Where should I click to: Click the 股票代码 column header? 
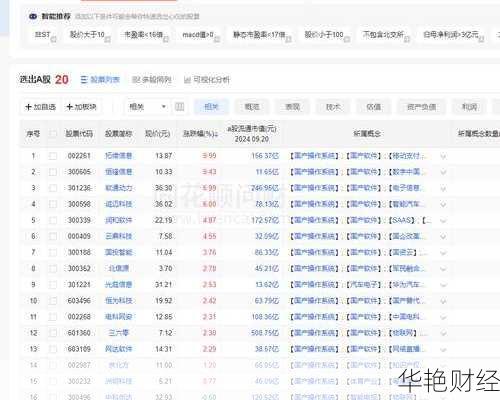(x=79, y=134)
